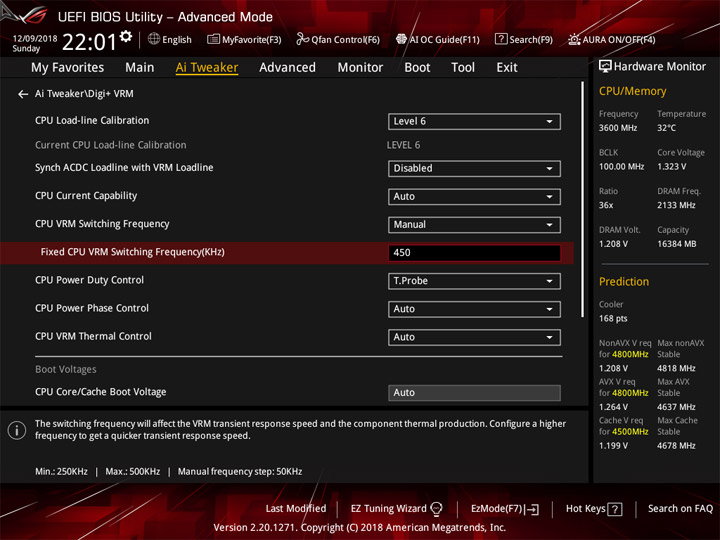Click the globe language icon
The height and width of the screenshot is (540, 720).
coord(154,39)
